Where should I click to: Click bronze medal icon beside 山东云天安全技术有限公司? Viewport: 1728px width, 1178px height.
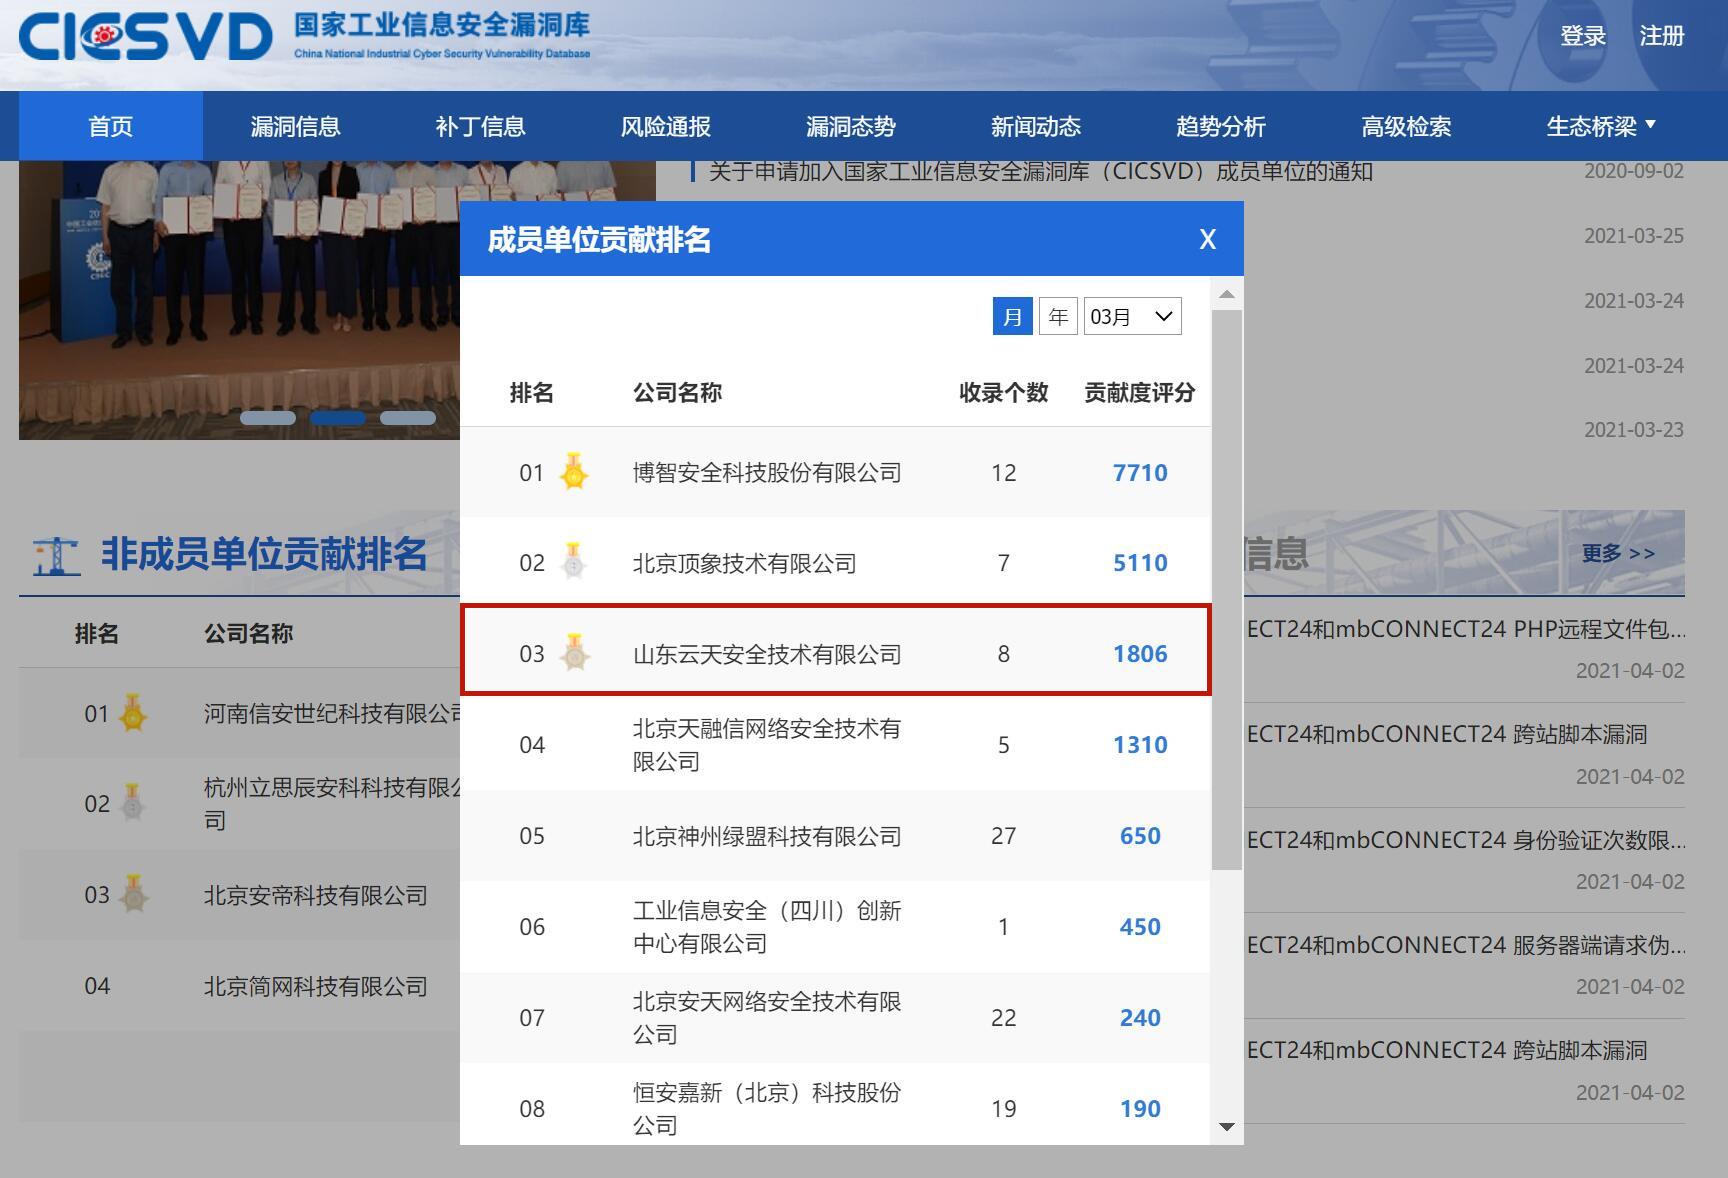574,653
